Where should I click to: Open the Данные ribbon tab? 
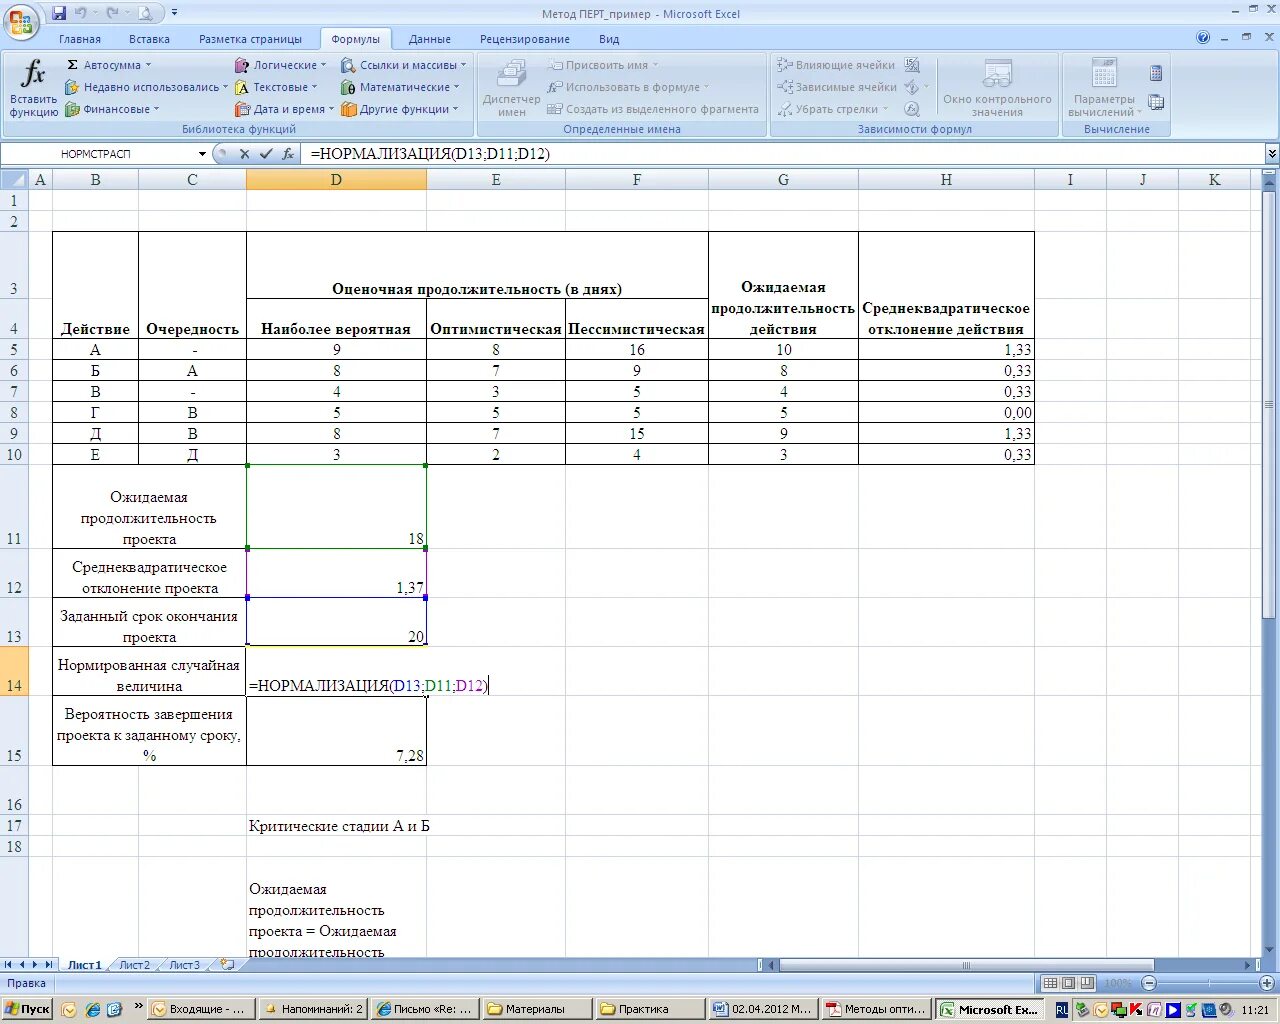click(430, 39)
